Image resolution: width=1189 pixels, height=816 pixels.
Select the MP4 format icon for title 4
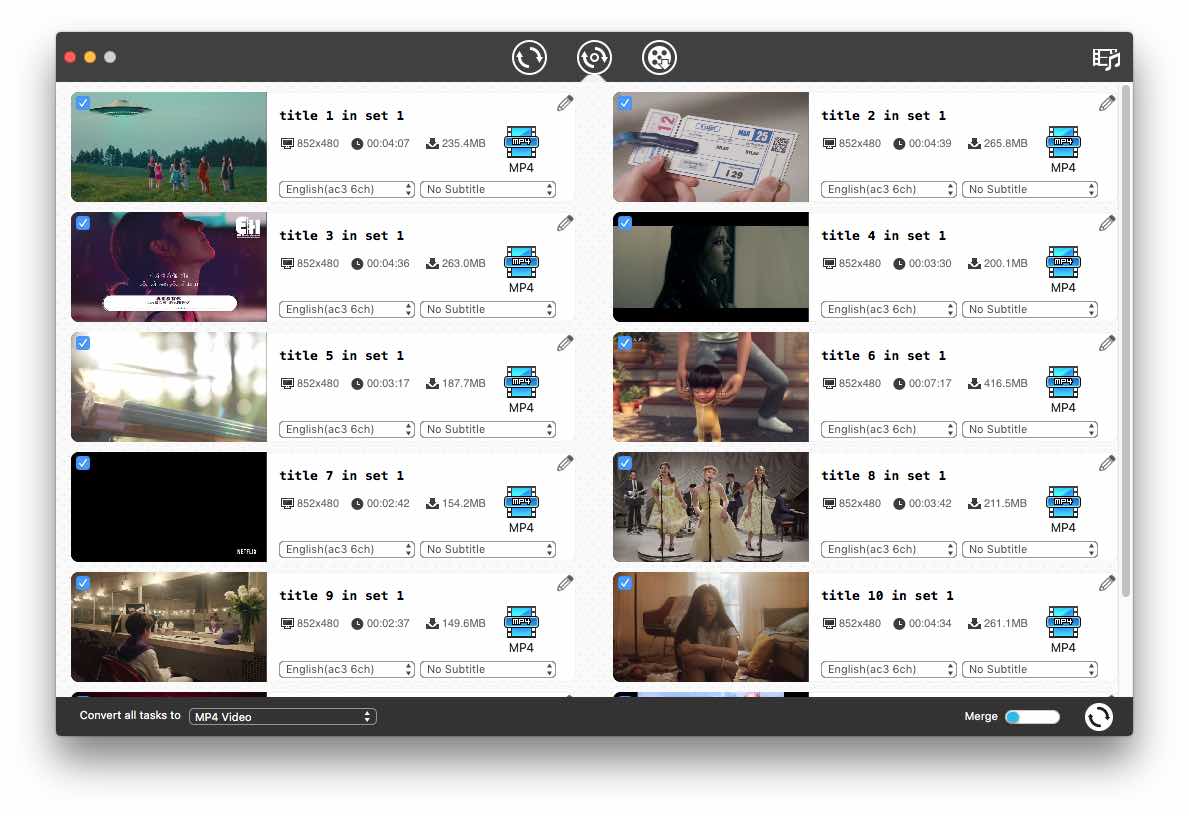1063,263
